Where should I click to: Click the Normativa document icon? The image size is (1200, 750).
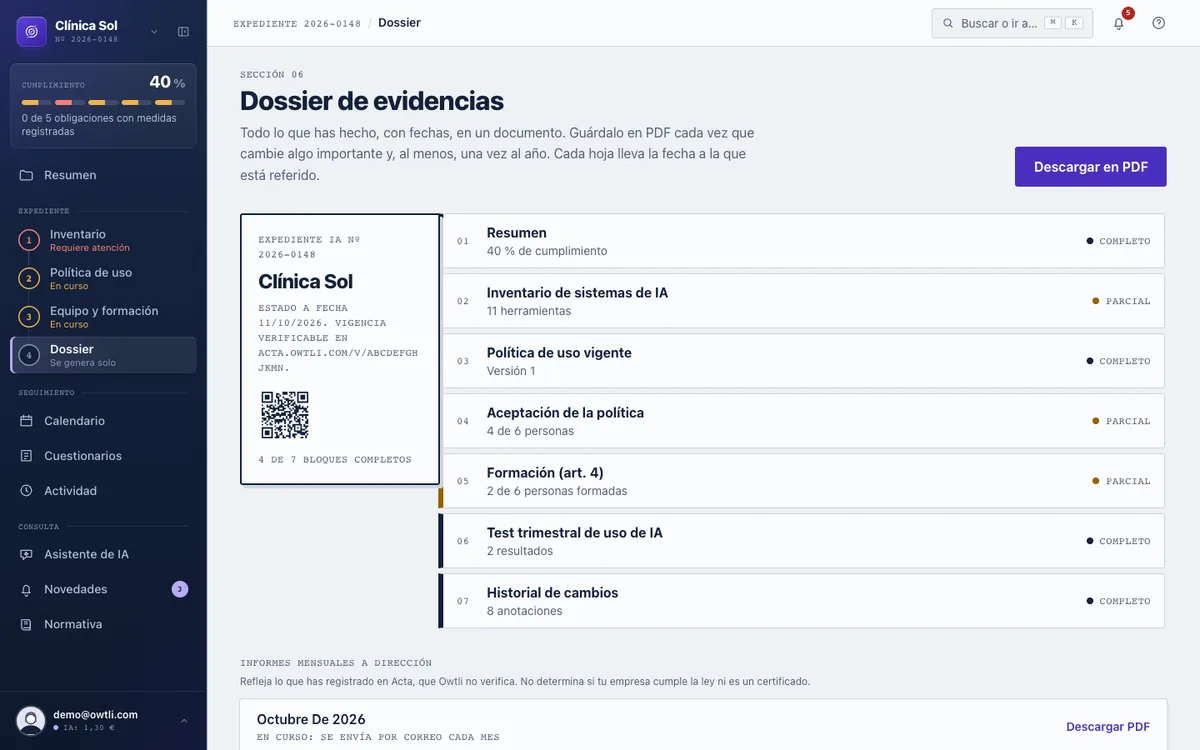point(27,624)
